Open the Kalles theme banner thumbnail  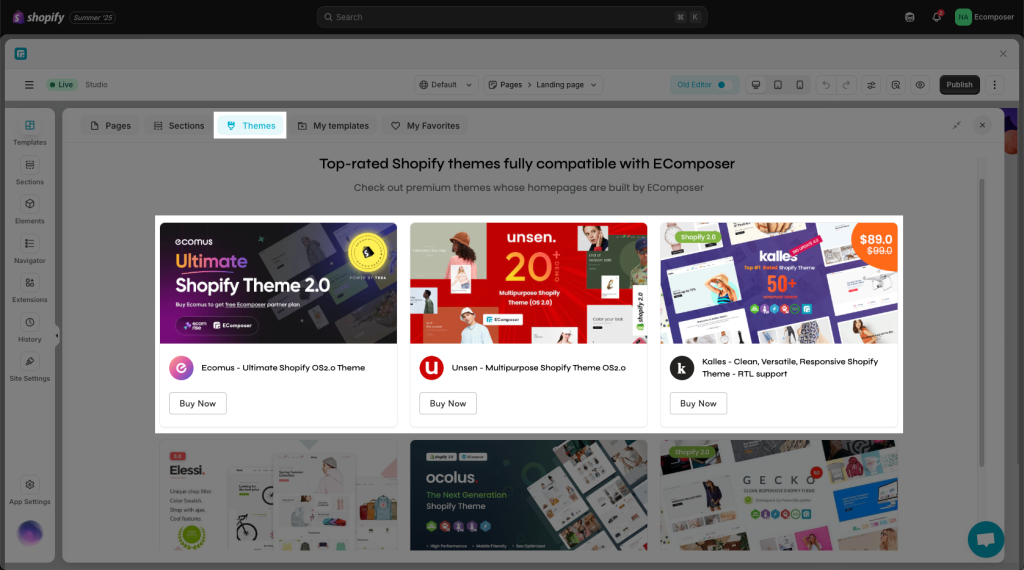point(778,283)
